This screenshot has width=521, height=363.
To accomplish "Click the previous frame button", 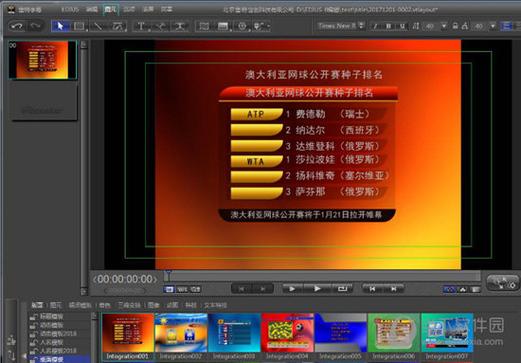I will 241,289.
